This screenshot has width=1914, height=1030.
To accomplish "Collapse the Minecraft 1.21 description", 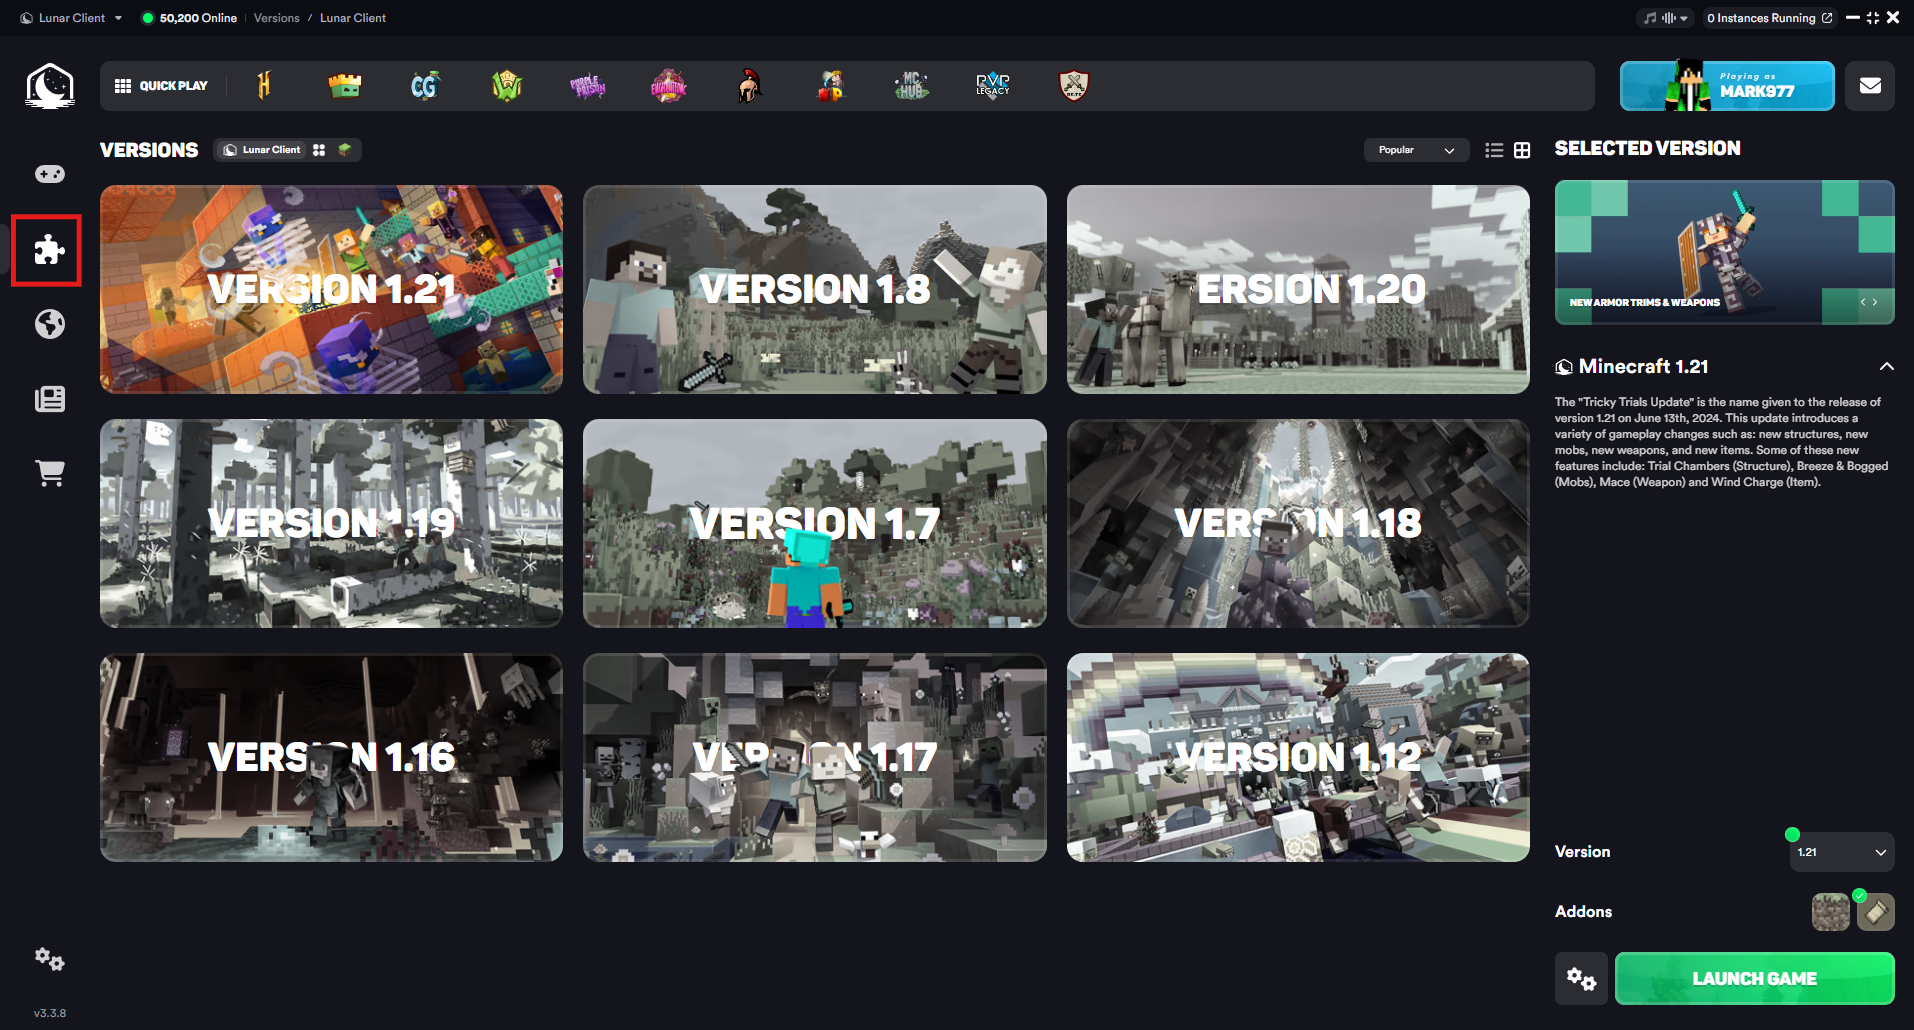I will pyautogui.click(x=1886, y=367).
